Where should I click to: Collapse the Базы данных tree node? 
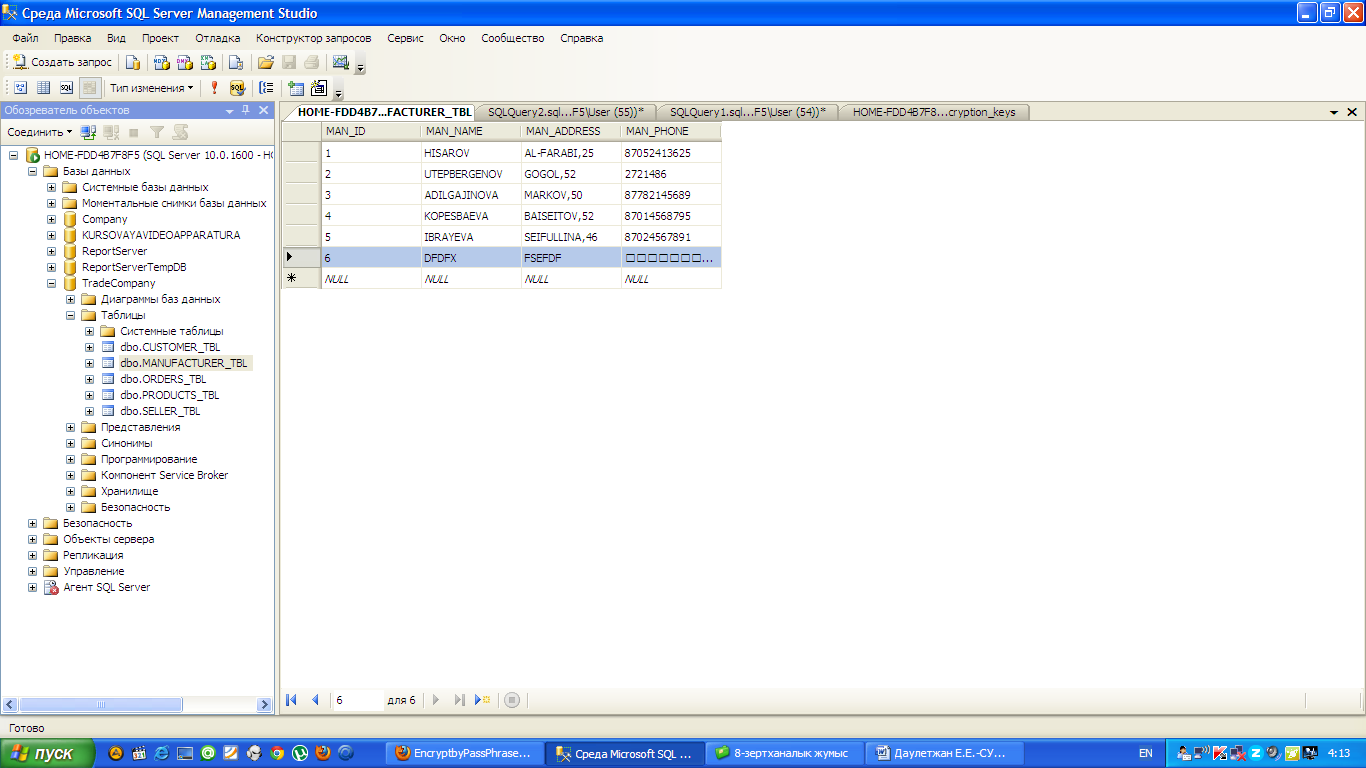(x=33, y=171)
